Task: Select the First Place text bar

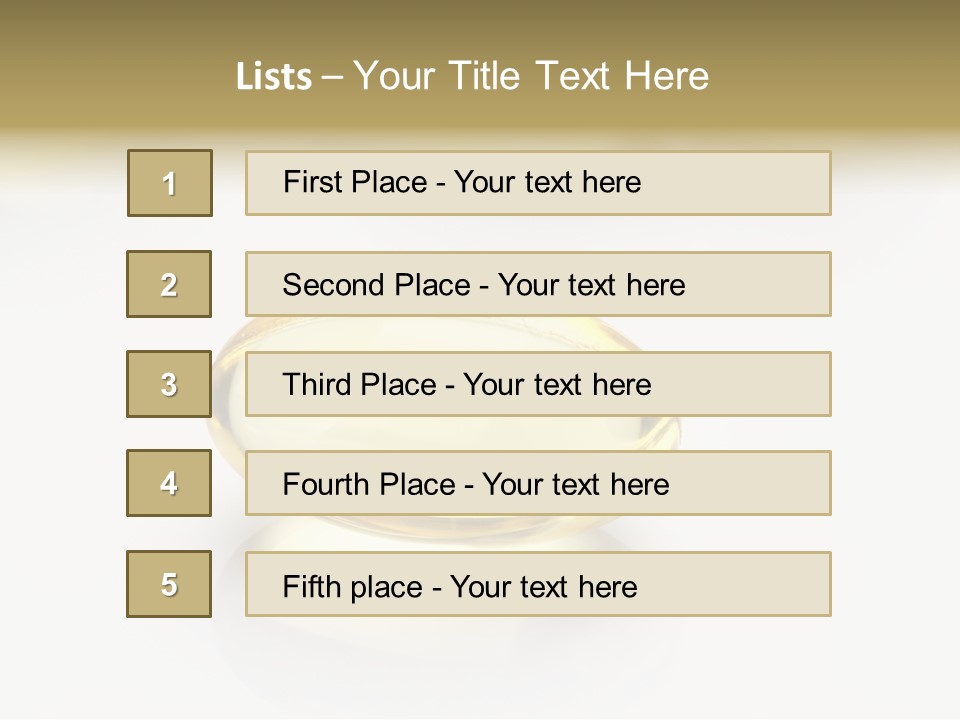Action: click(x=538, y=183)
